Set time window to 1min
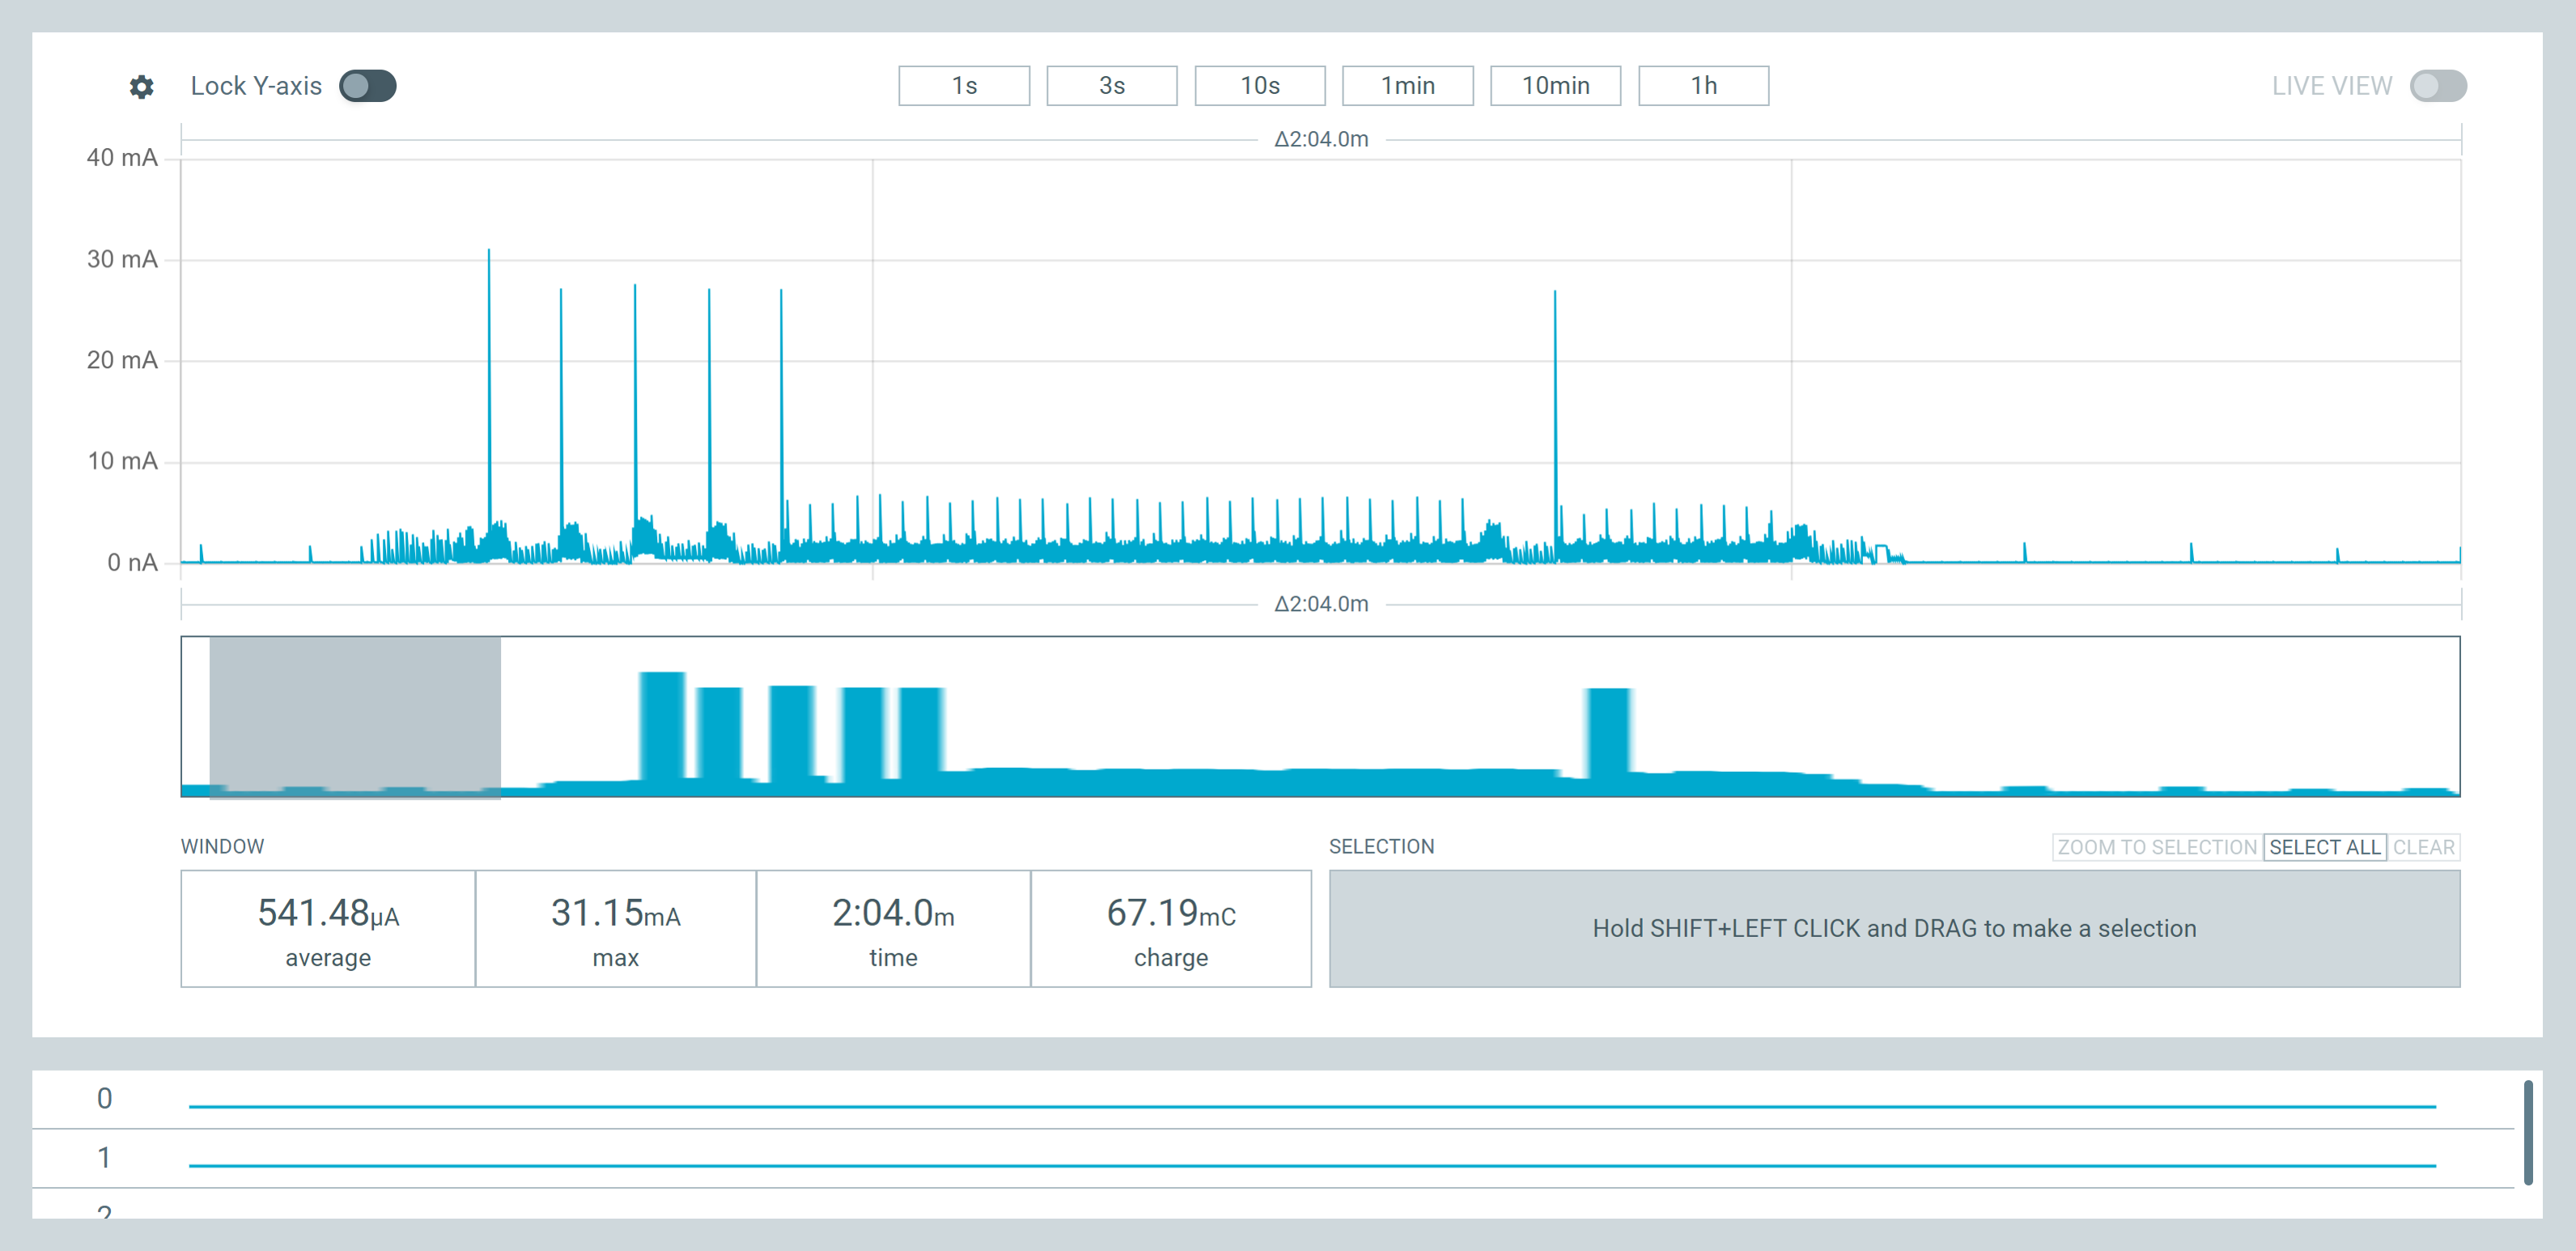2576x1251 pixels. click(1408, 86)
